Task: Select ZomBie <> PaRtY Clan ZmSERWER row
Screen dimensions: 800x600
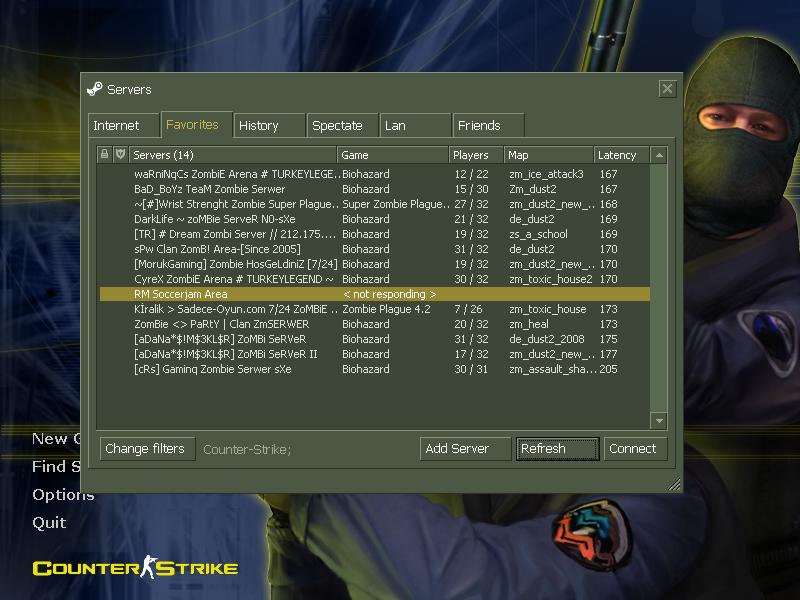Action: click(x=374, y=324)
